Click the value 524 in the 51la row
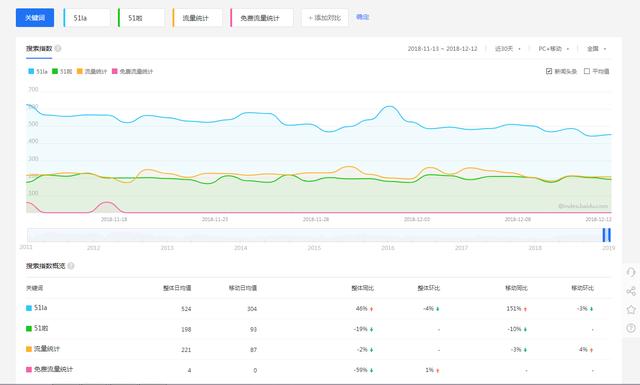This screenshot has width=640, height=385. pyautogui.click(x=186, y=309)
